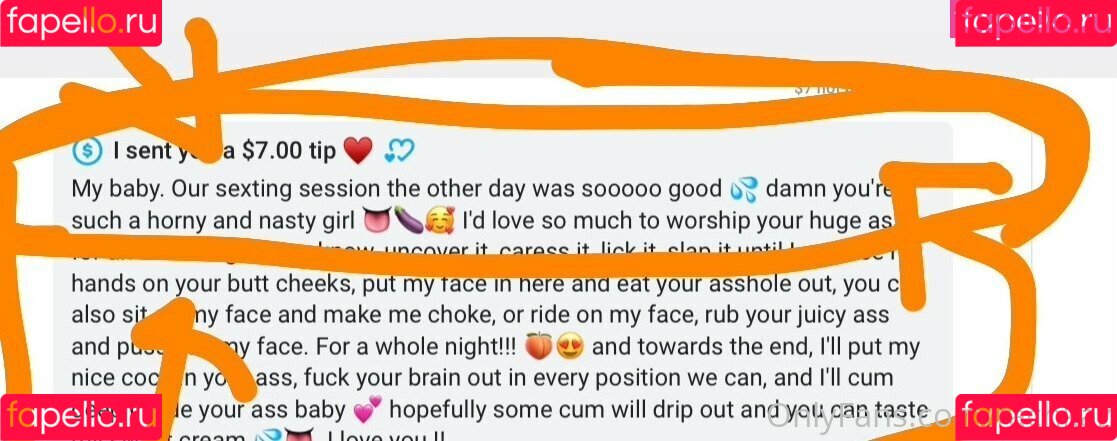Click the sweat droplets emoji on the first line
Screen dimensions: 1117x441
click(x=745, y=190)
